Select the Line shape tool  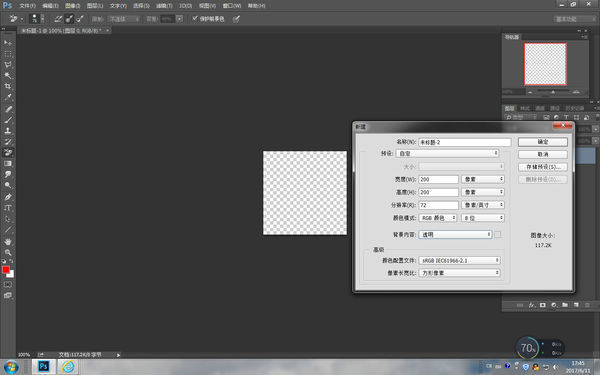8,230
